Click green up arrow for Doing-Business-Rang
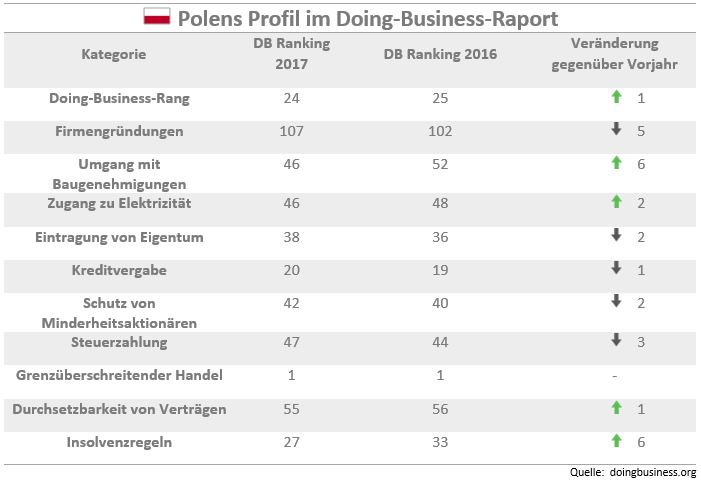701x484 pixels. click(616, 97)
